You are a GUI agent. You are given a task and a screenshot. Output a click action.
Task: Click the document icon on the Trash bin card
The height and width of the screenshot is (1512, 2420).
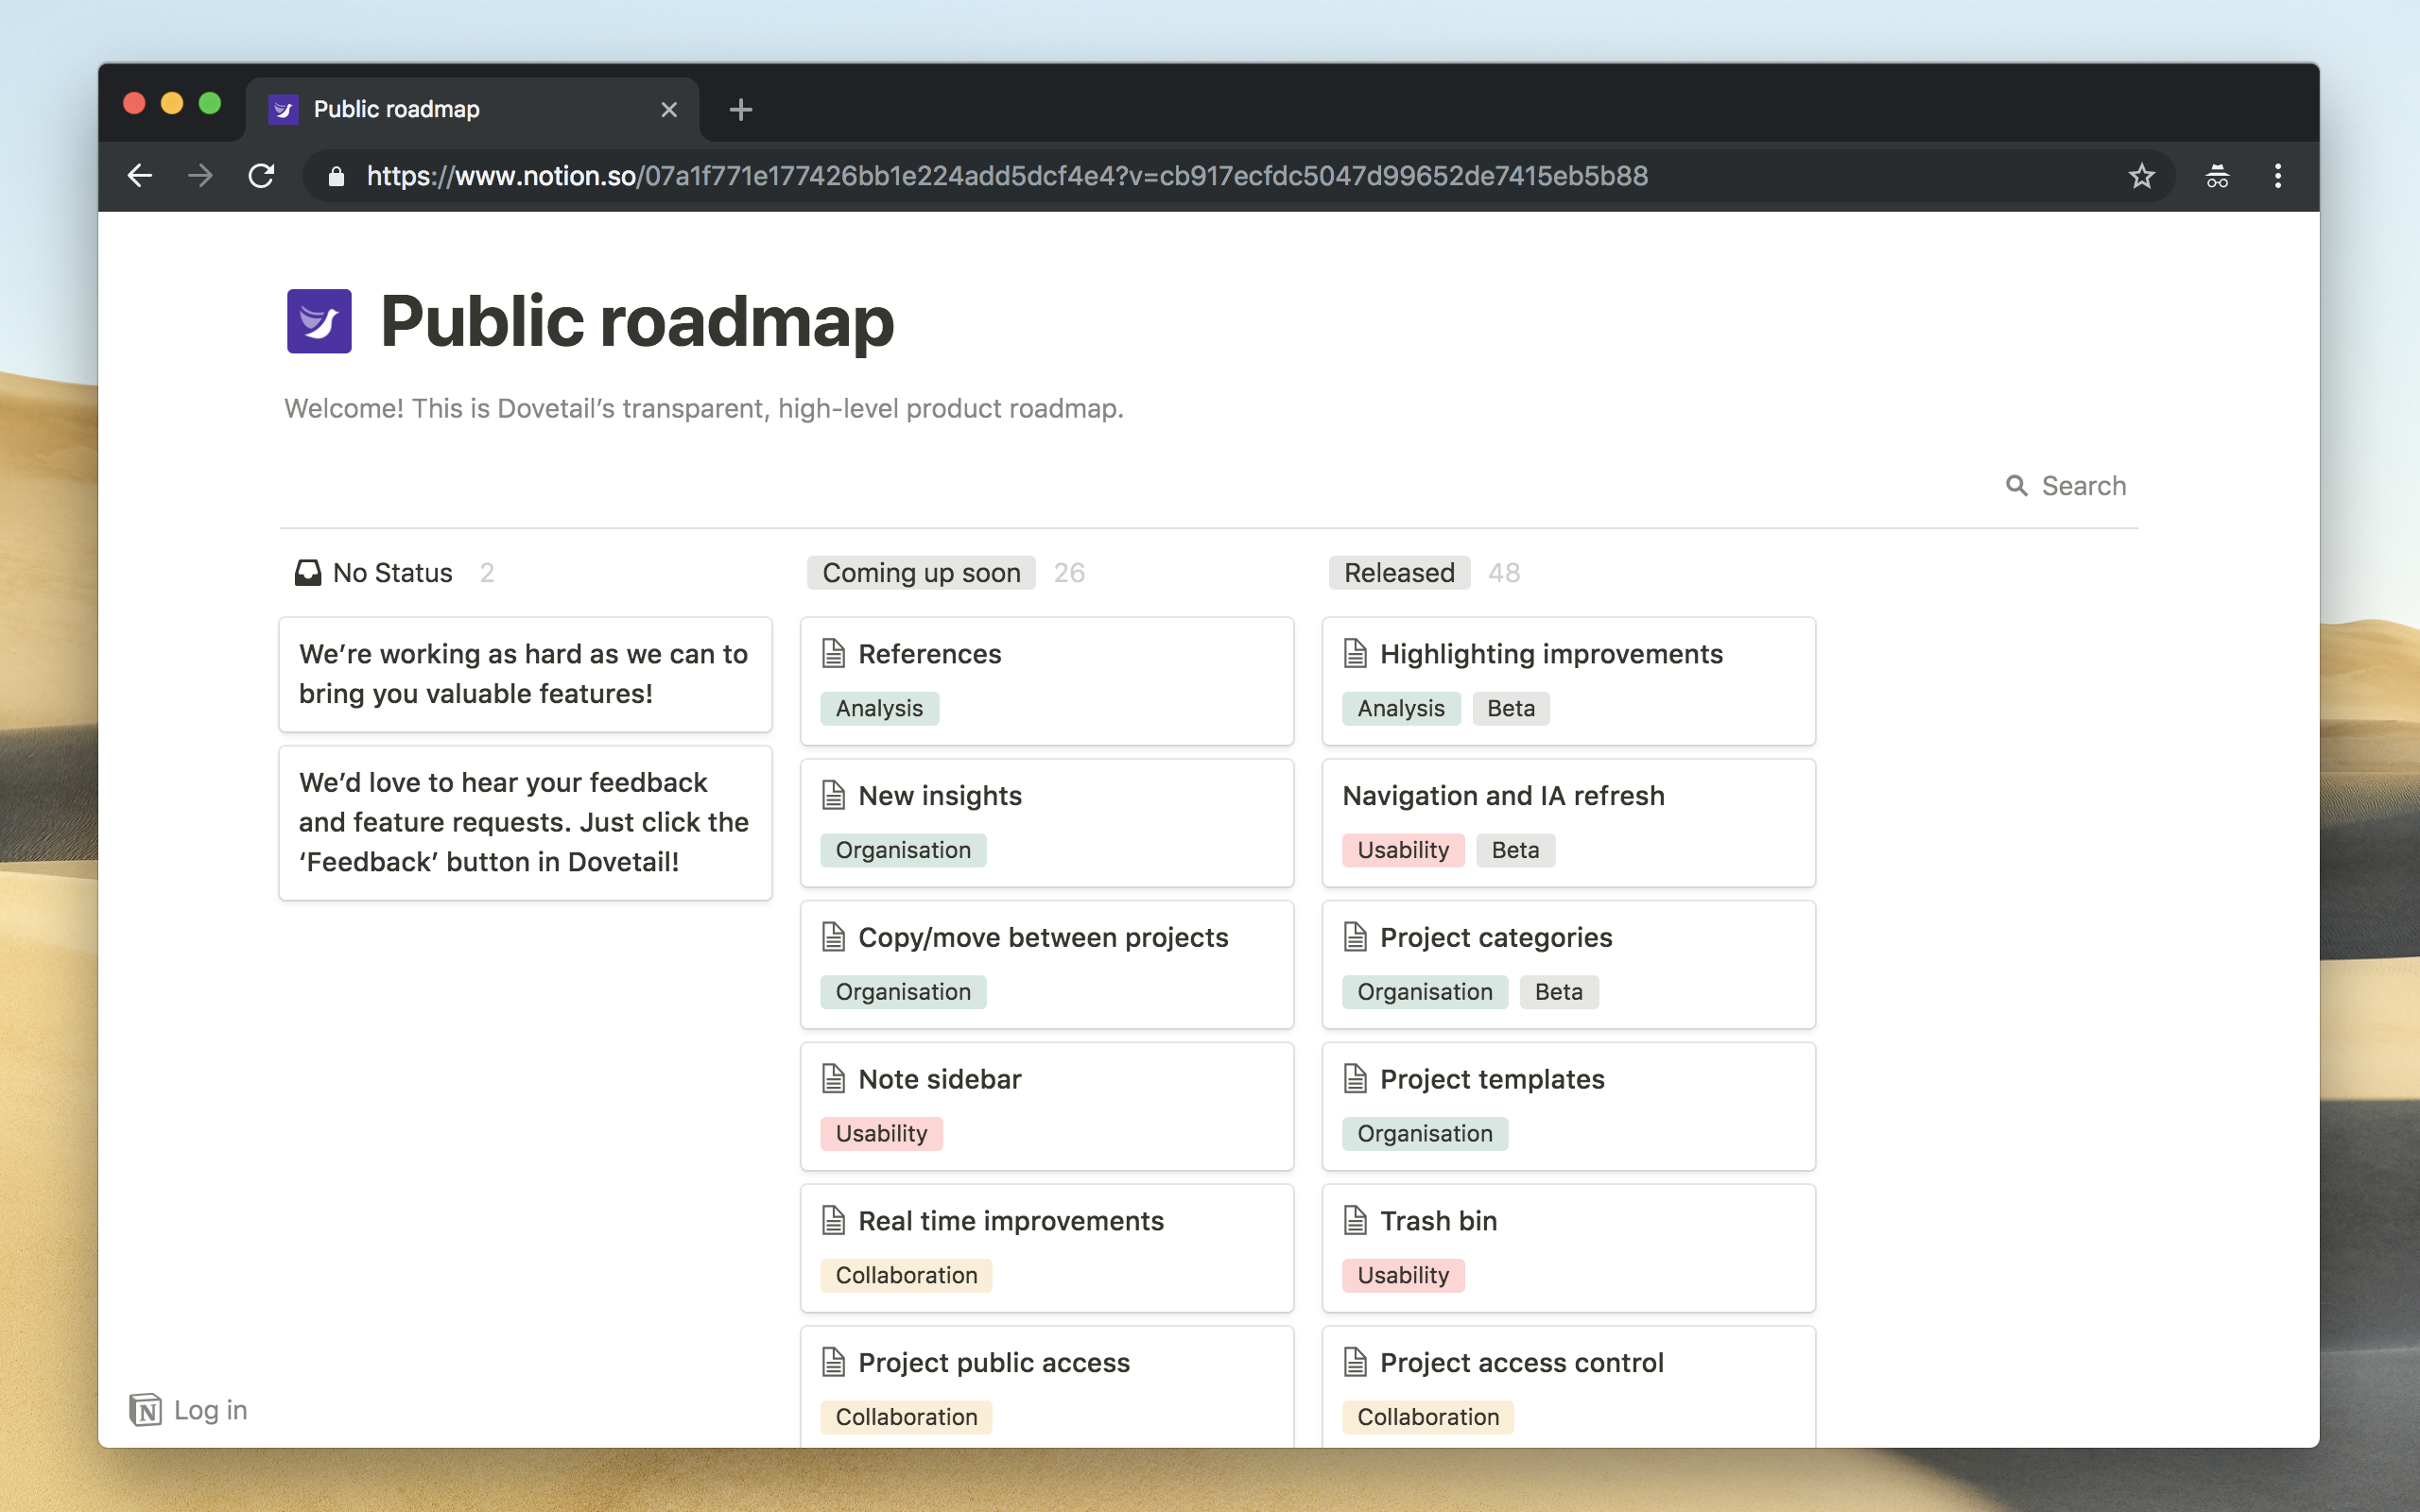click(x=1356, y=1219)
